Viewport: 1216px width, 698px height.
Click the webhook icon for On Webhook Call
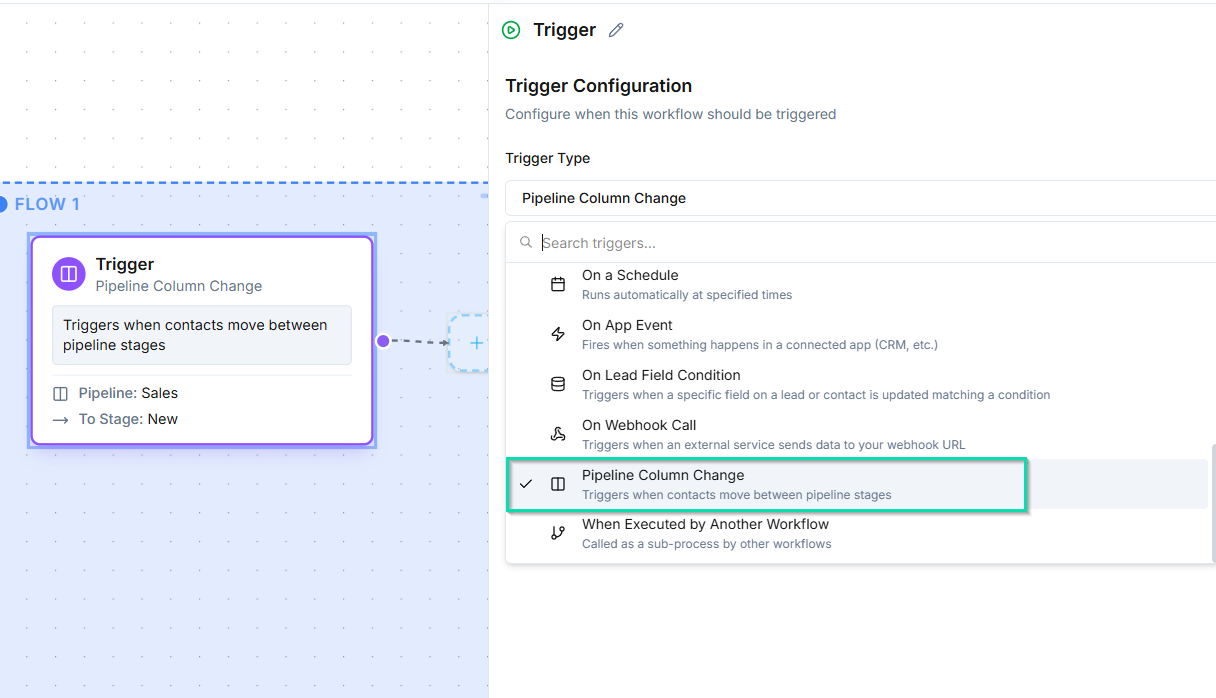click(x=558, y=435)
